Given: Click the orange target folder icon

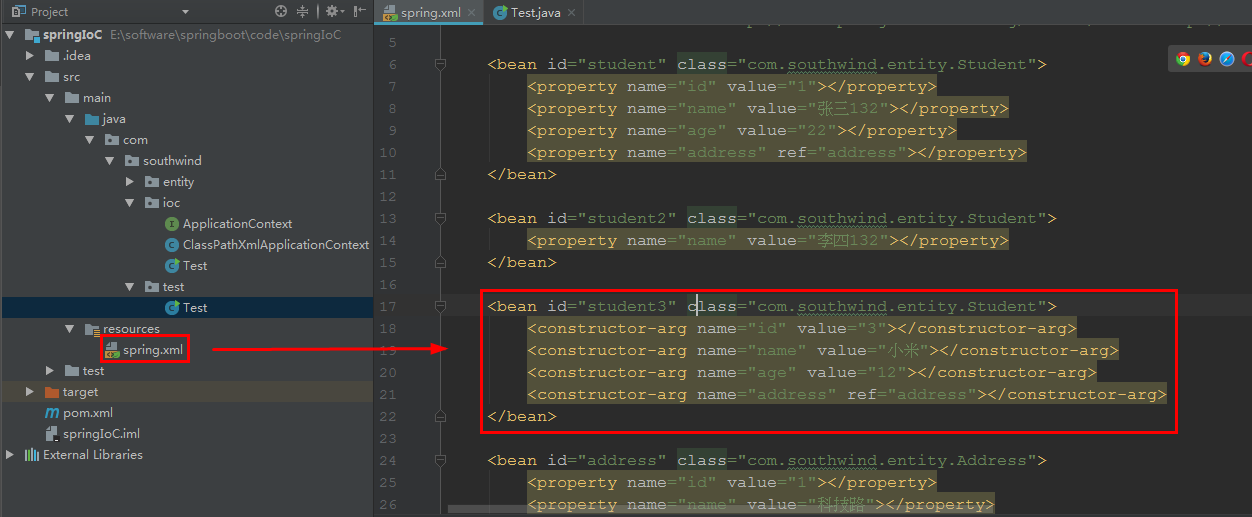Looking at the screenshot, I should pyautogui.click(x=52, y=392).
